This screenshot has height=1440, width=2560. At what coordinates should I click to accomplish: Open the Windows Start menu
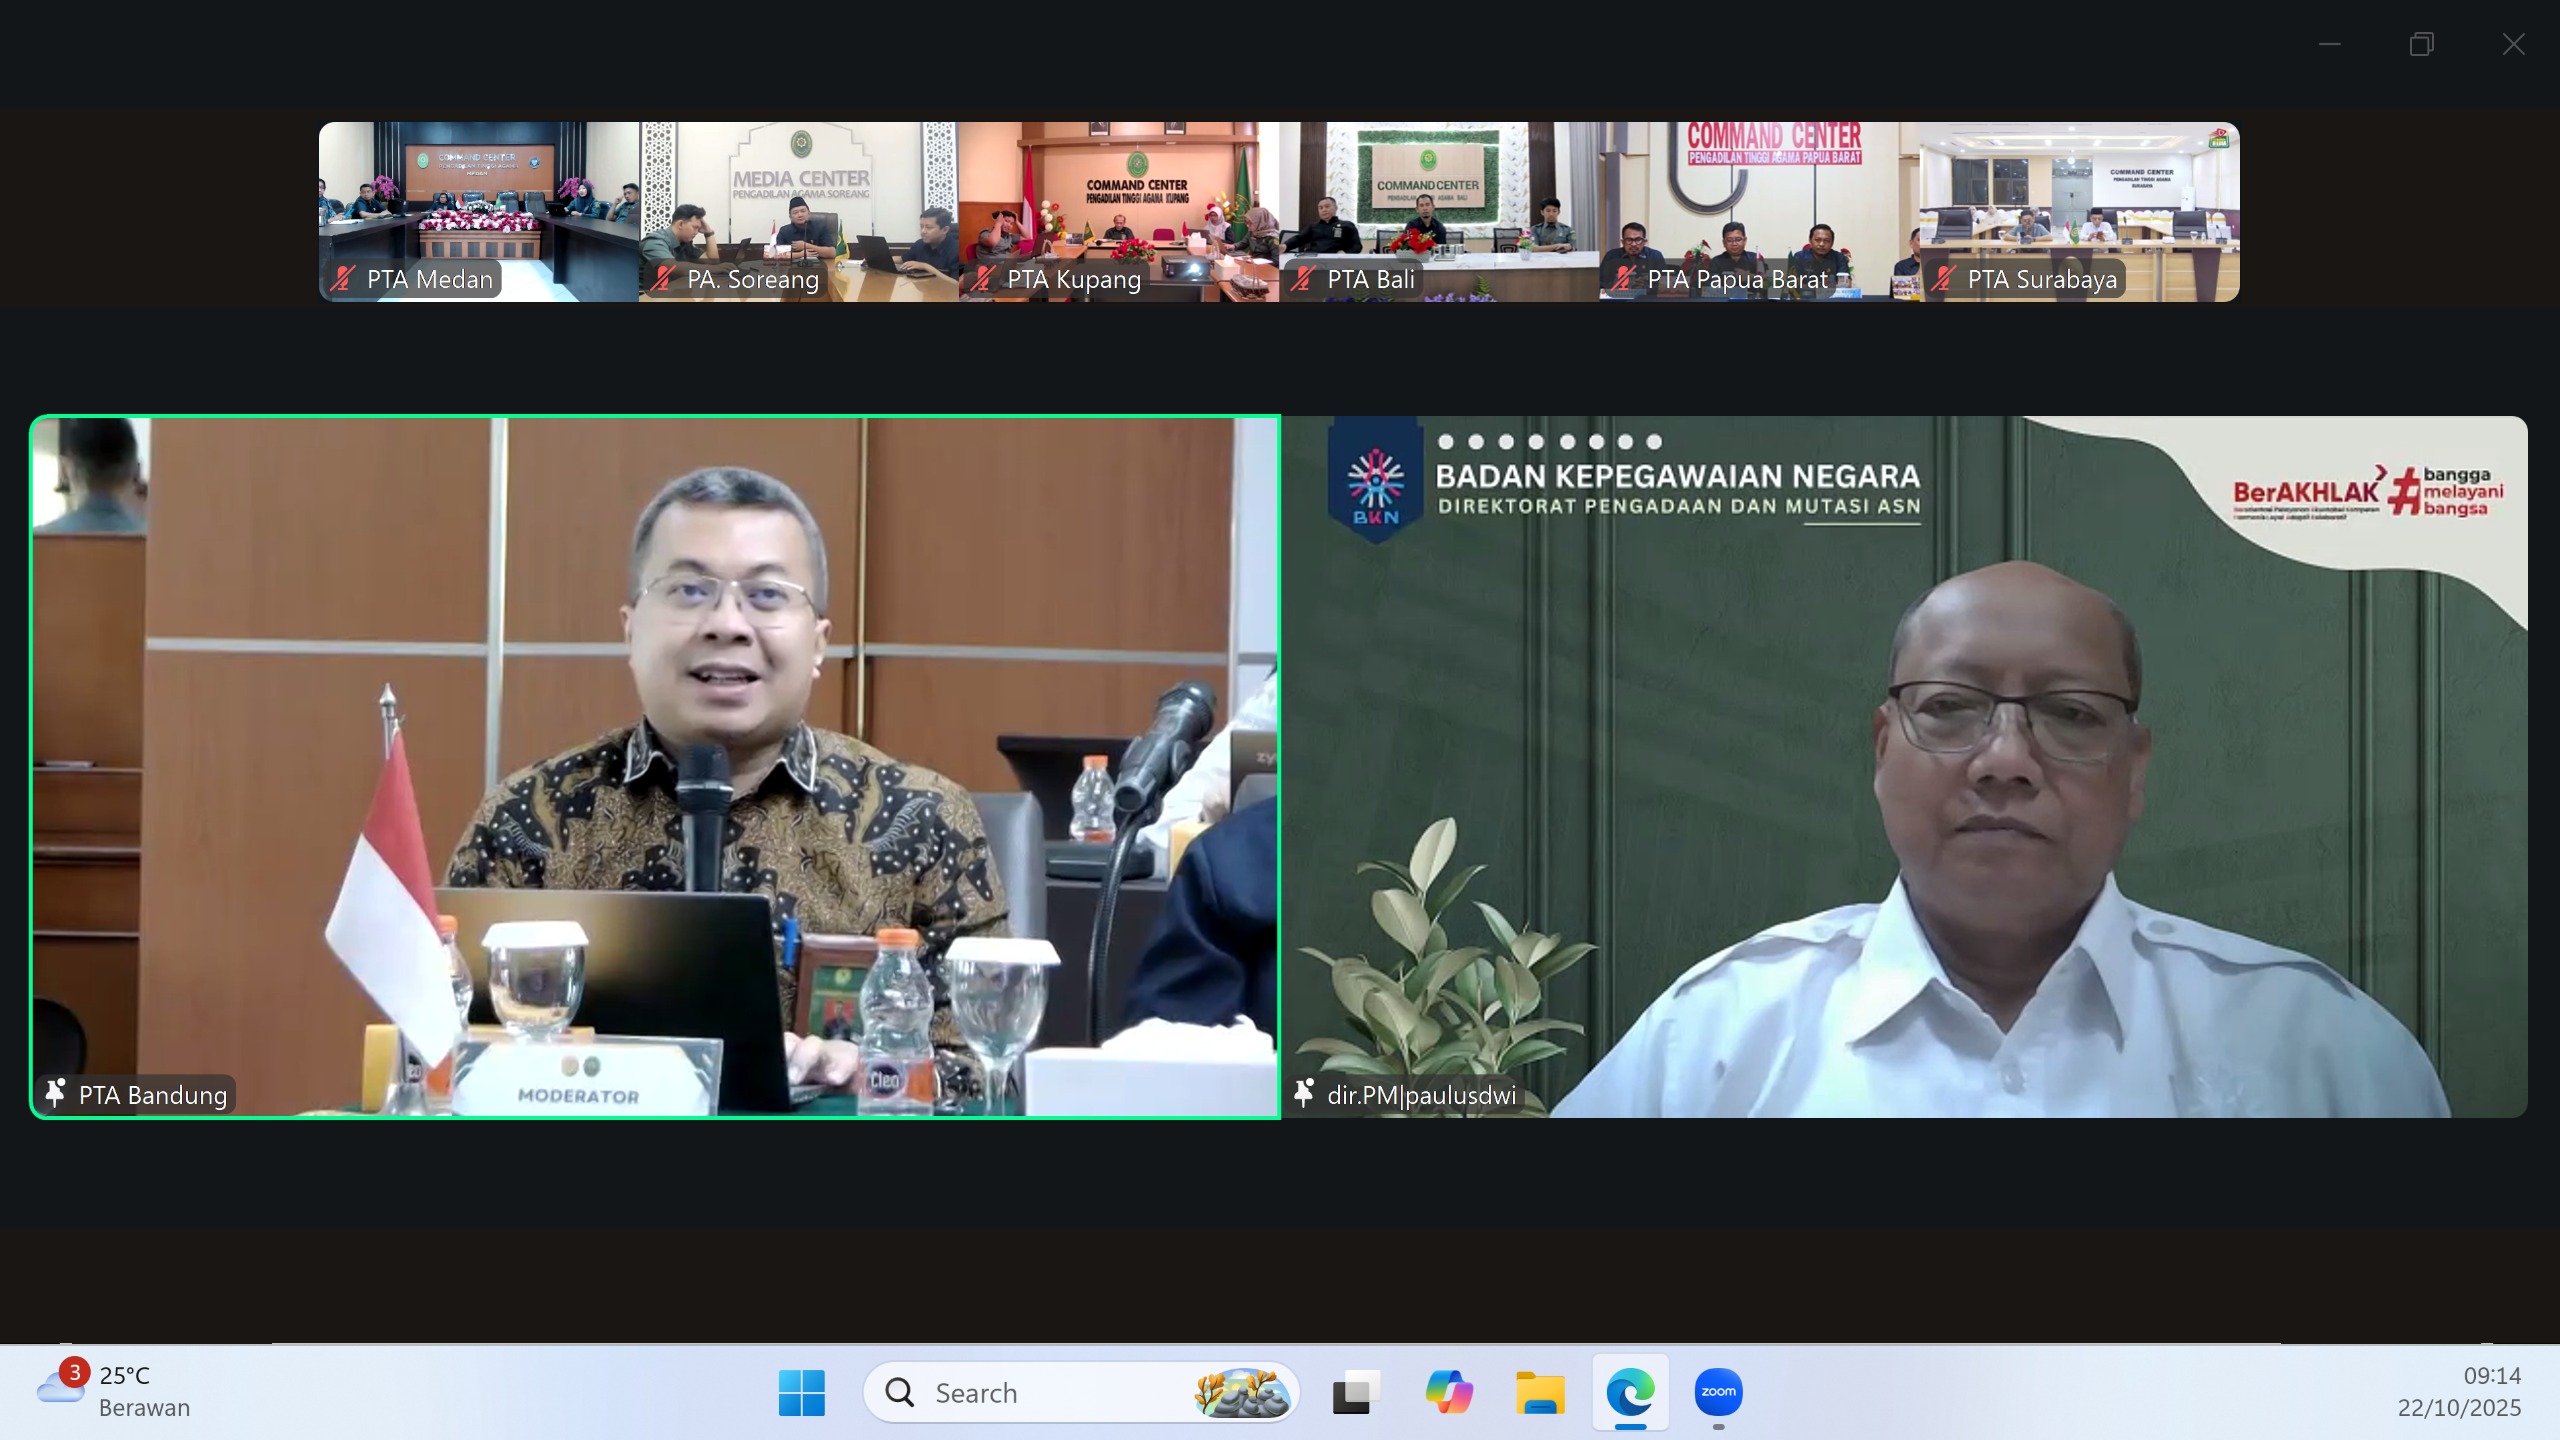point(801,1392)
